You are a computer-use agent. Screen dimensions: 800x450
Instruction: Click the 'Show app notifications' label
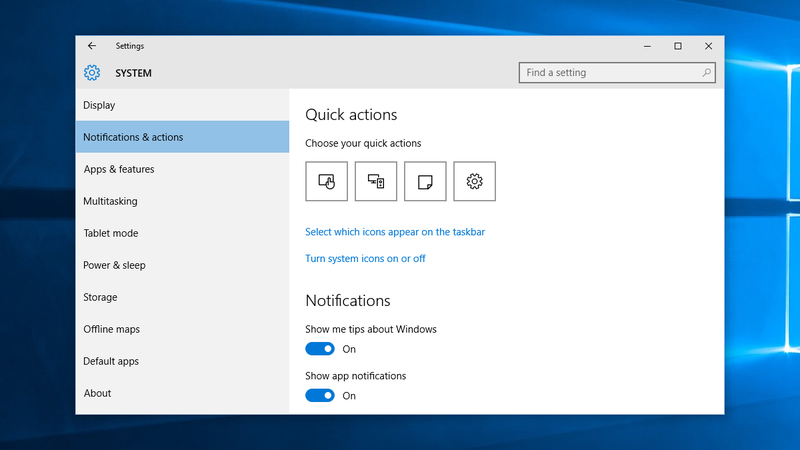[x=356, y=376]
